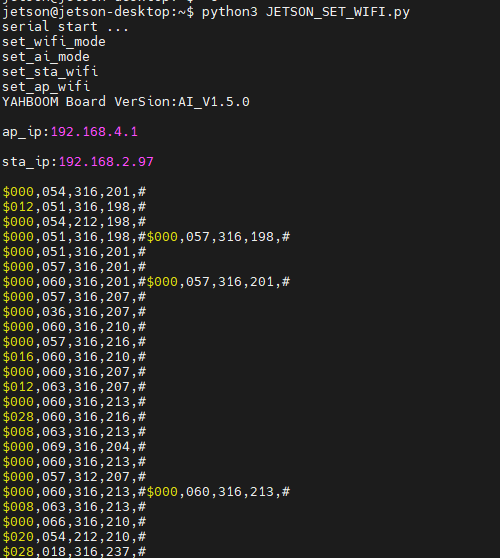Click the sta_ip address 192.168.2.97

click(x=106, y=162)
